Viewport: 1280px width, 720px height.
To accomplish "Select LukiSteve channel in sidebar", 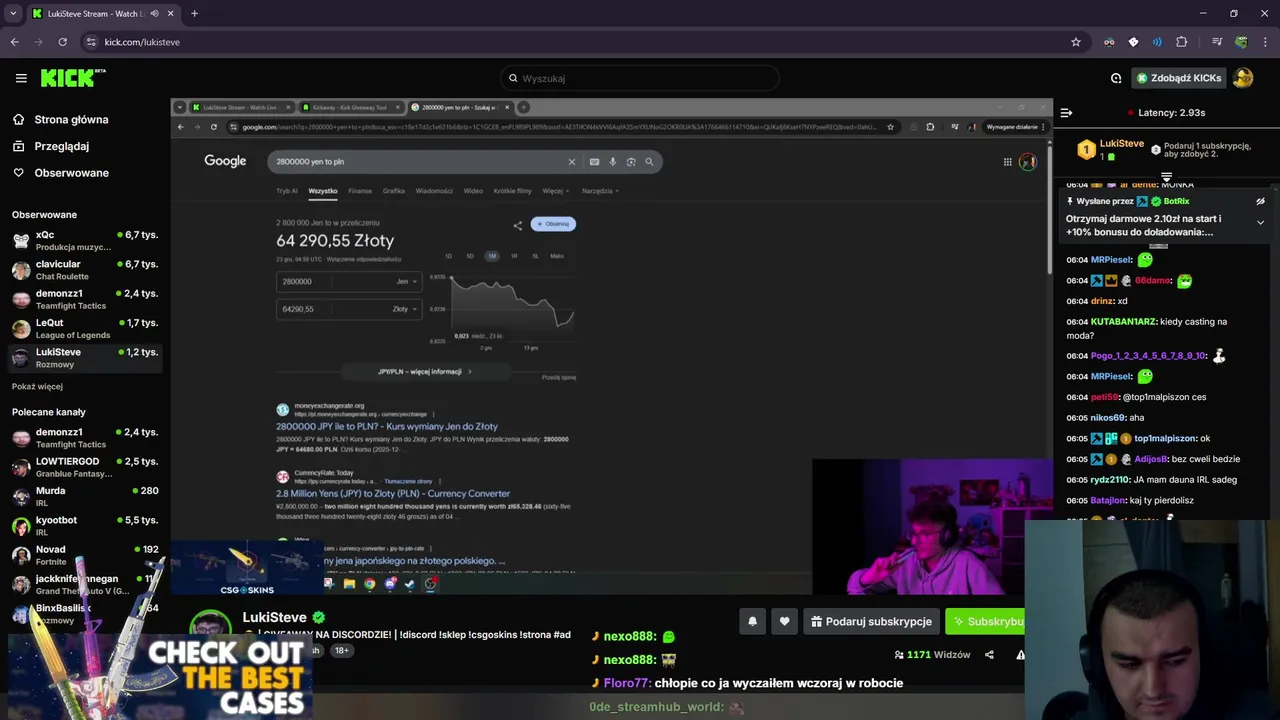I will pyautogui.click(x=85, y=358).
